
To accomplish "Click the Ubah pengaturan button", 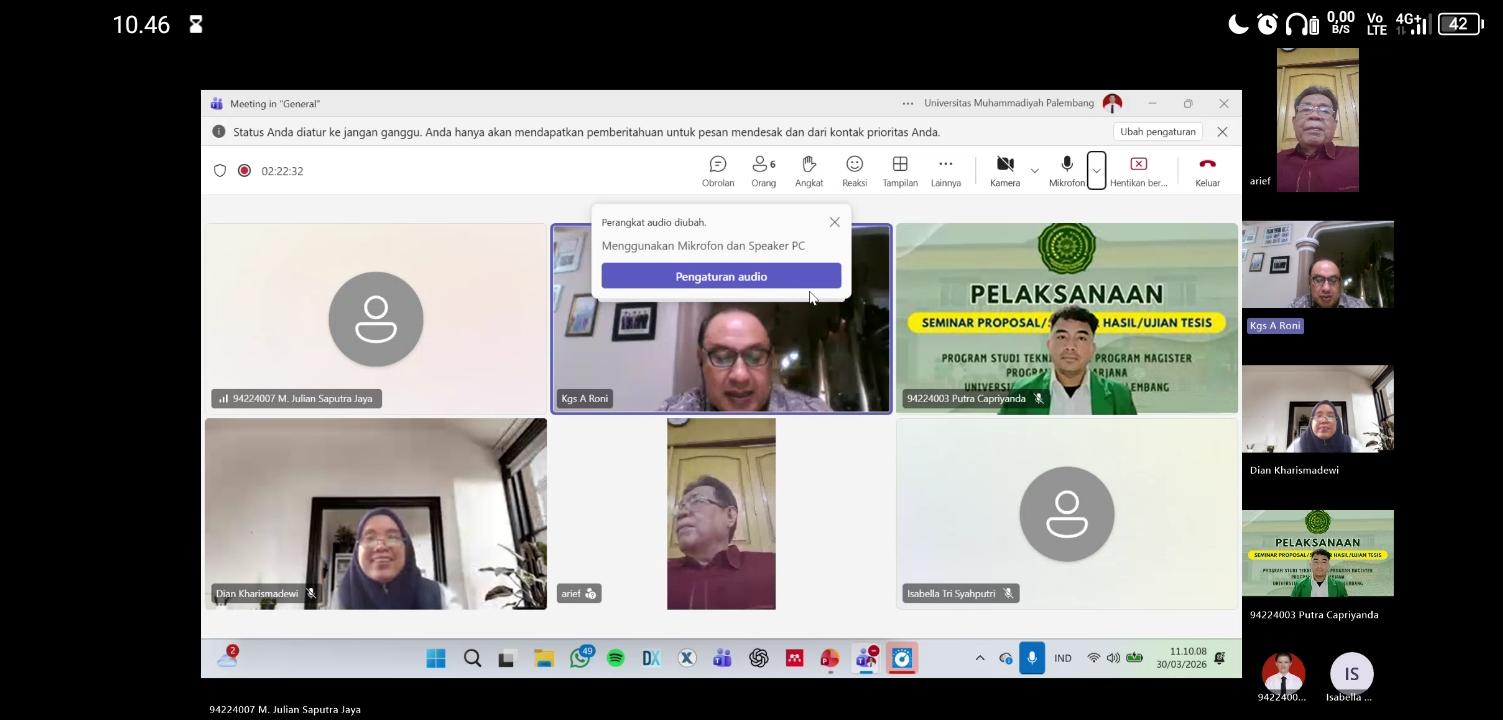I will 1157,132.
